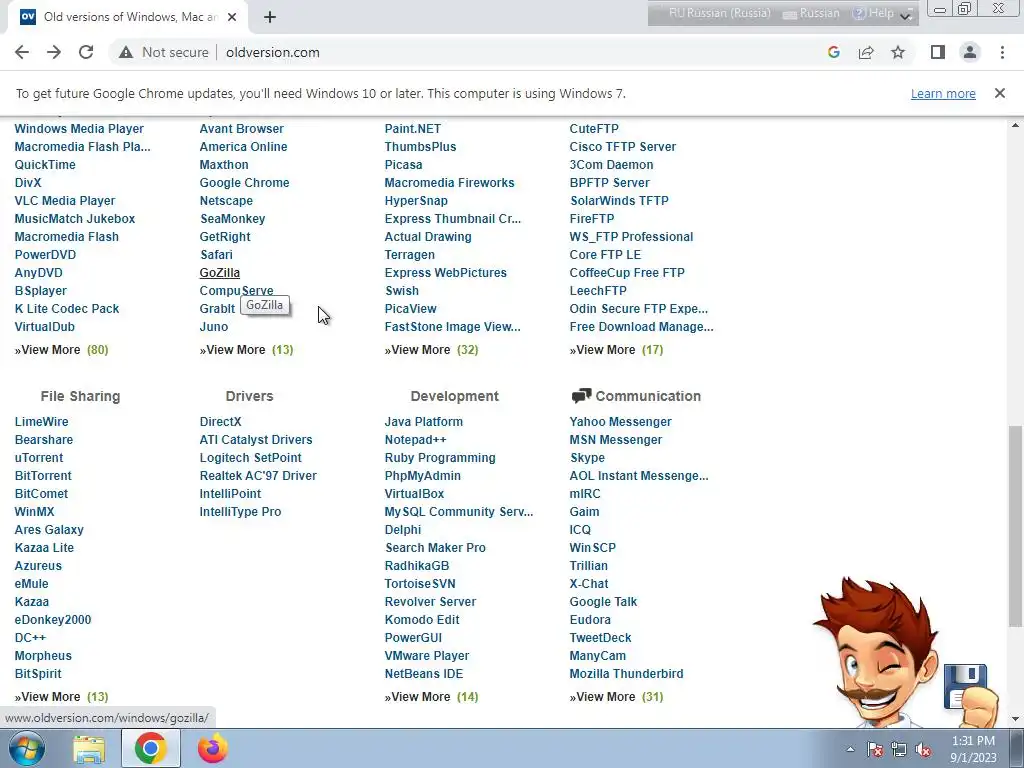This screenshot has height=768, width=1024.
Task: Select the Old versions browser tab
Action: pyautogui.click(x=129, y=17)
